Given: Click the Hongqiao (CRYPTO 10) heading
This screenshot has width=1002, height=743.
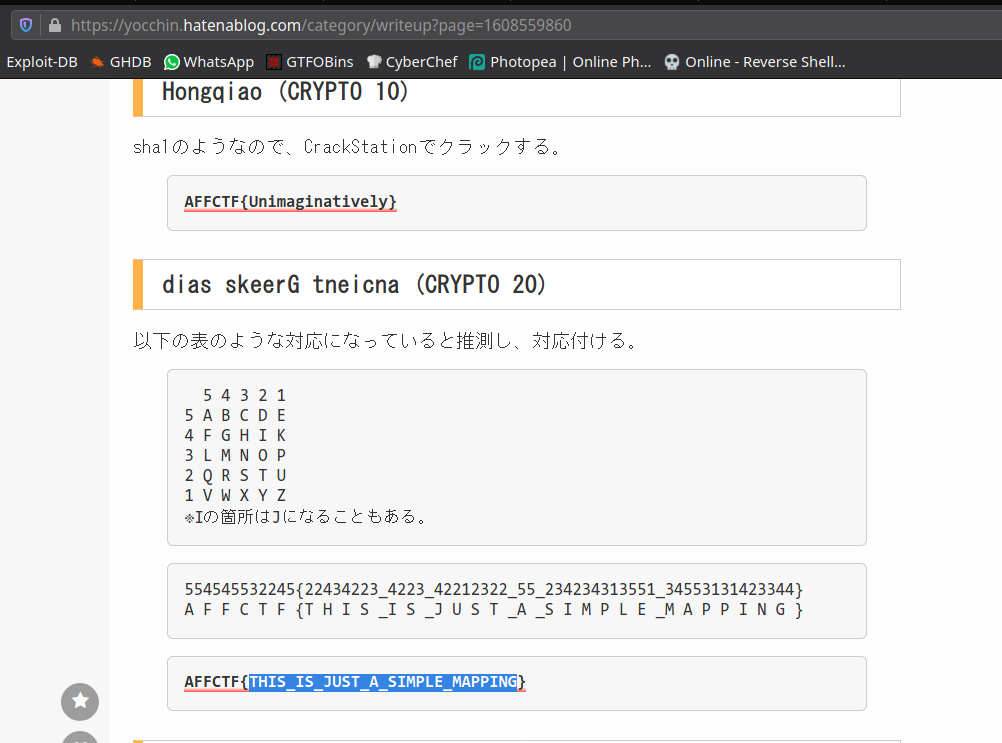Looking at the screenshot, I should click(286, 92).
